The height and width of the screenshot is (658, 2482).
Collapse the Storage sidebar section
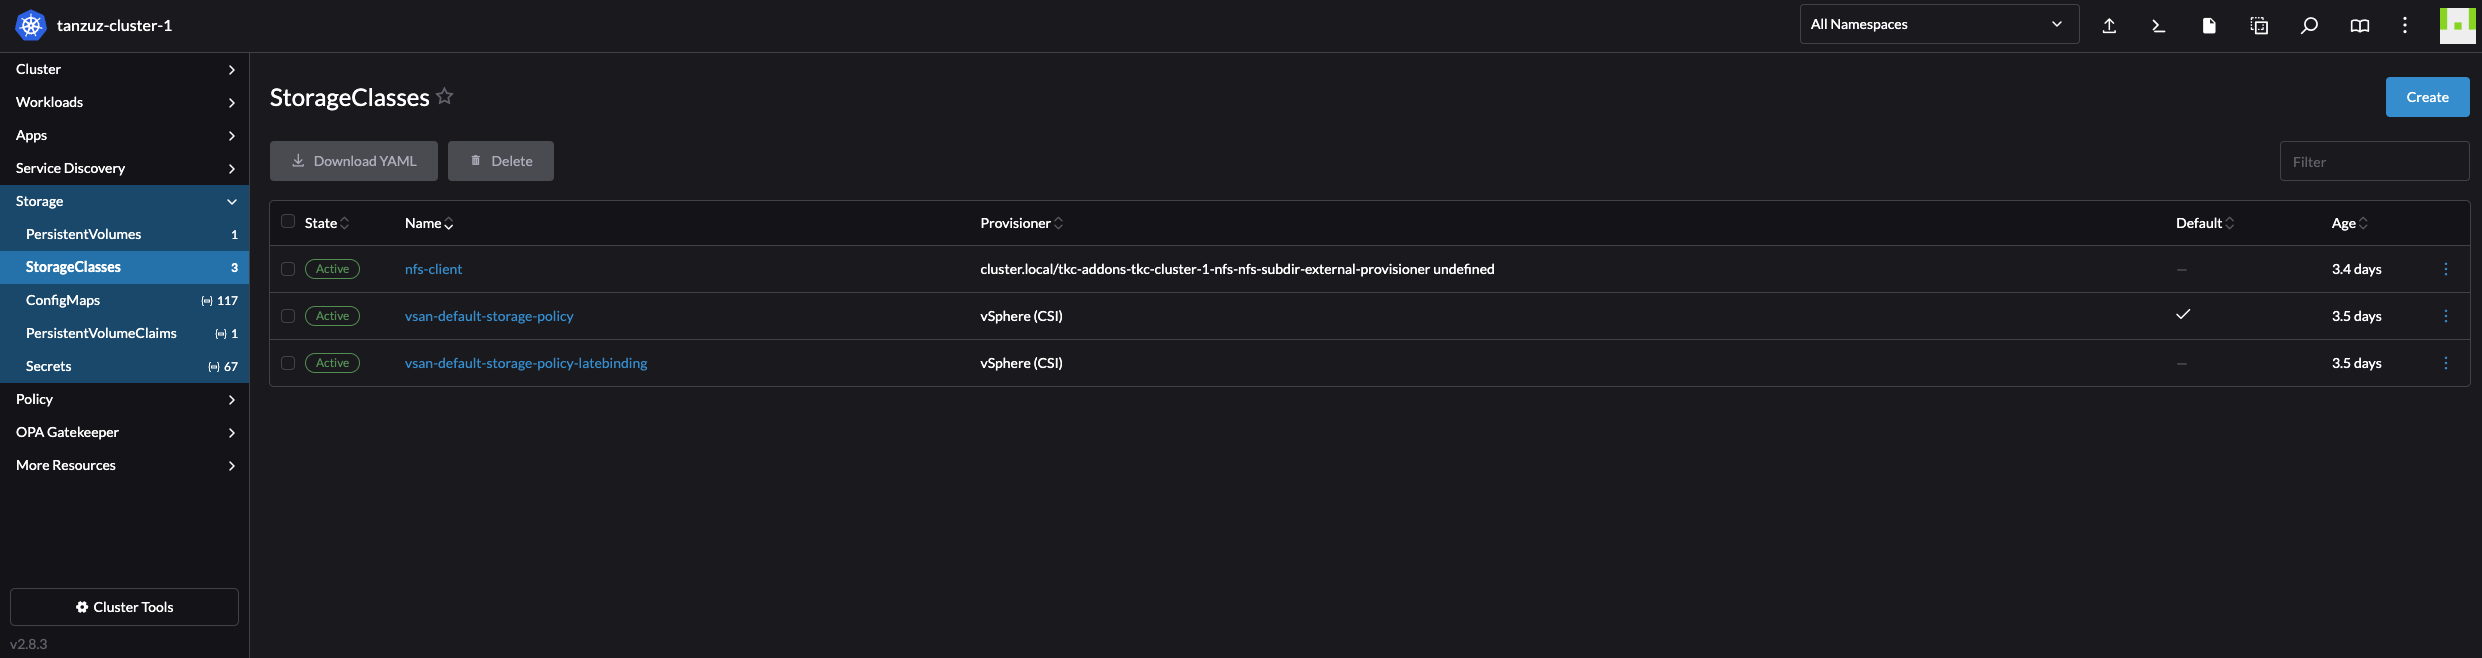coord(124,201)
